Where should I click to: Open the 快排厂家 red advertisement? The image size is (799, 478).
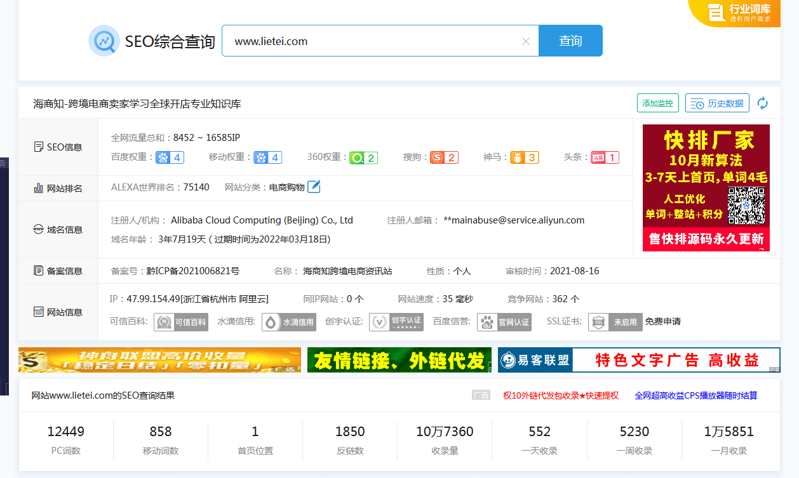coord(706,188)
